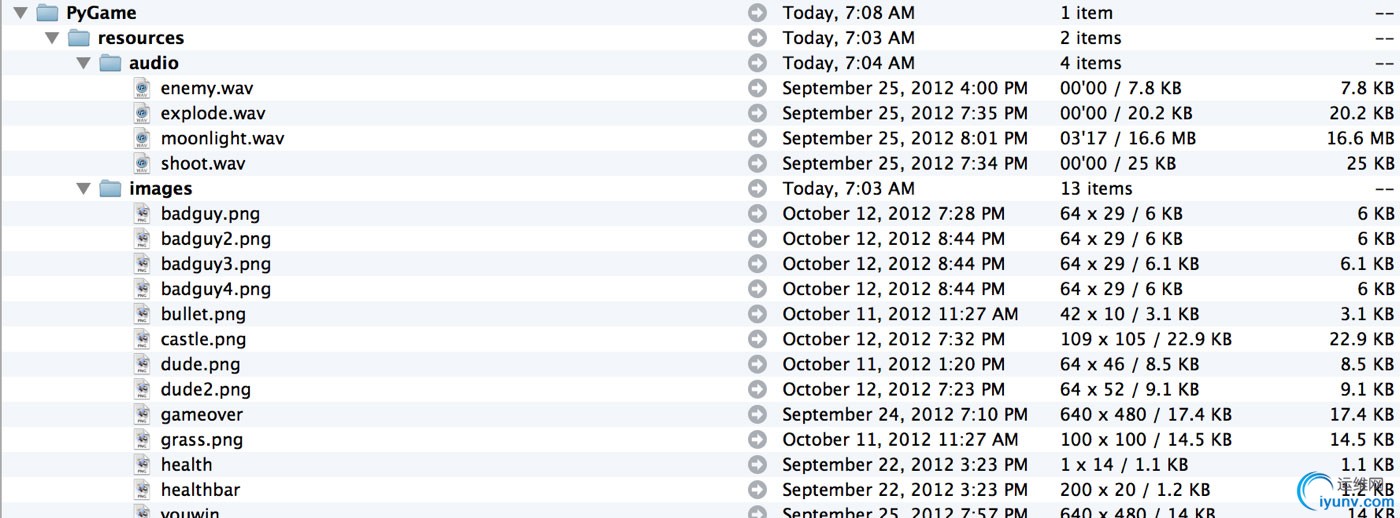1400x518 pixels.
Task: Click the audio folder icon
Action: pyautogui.click(x=111, y=63)
